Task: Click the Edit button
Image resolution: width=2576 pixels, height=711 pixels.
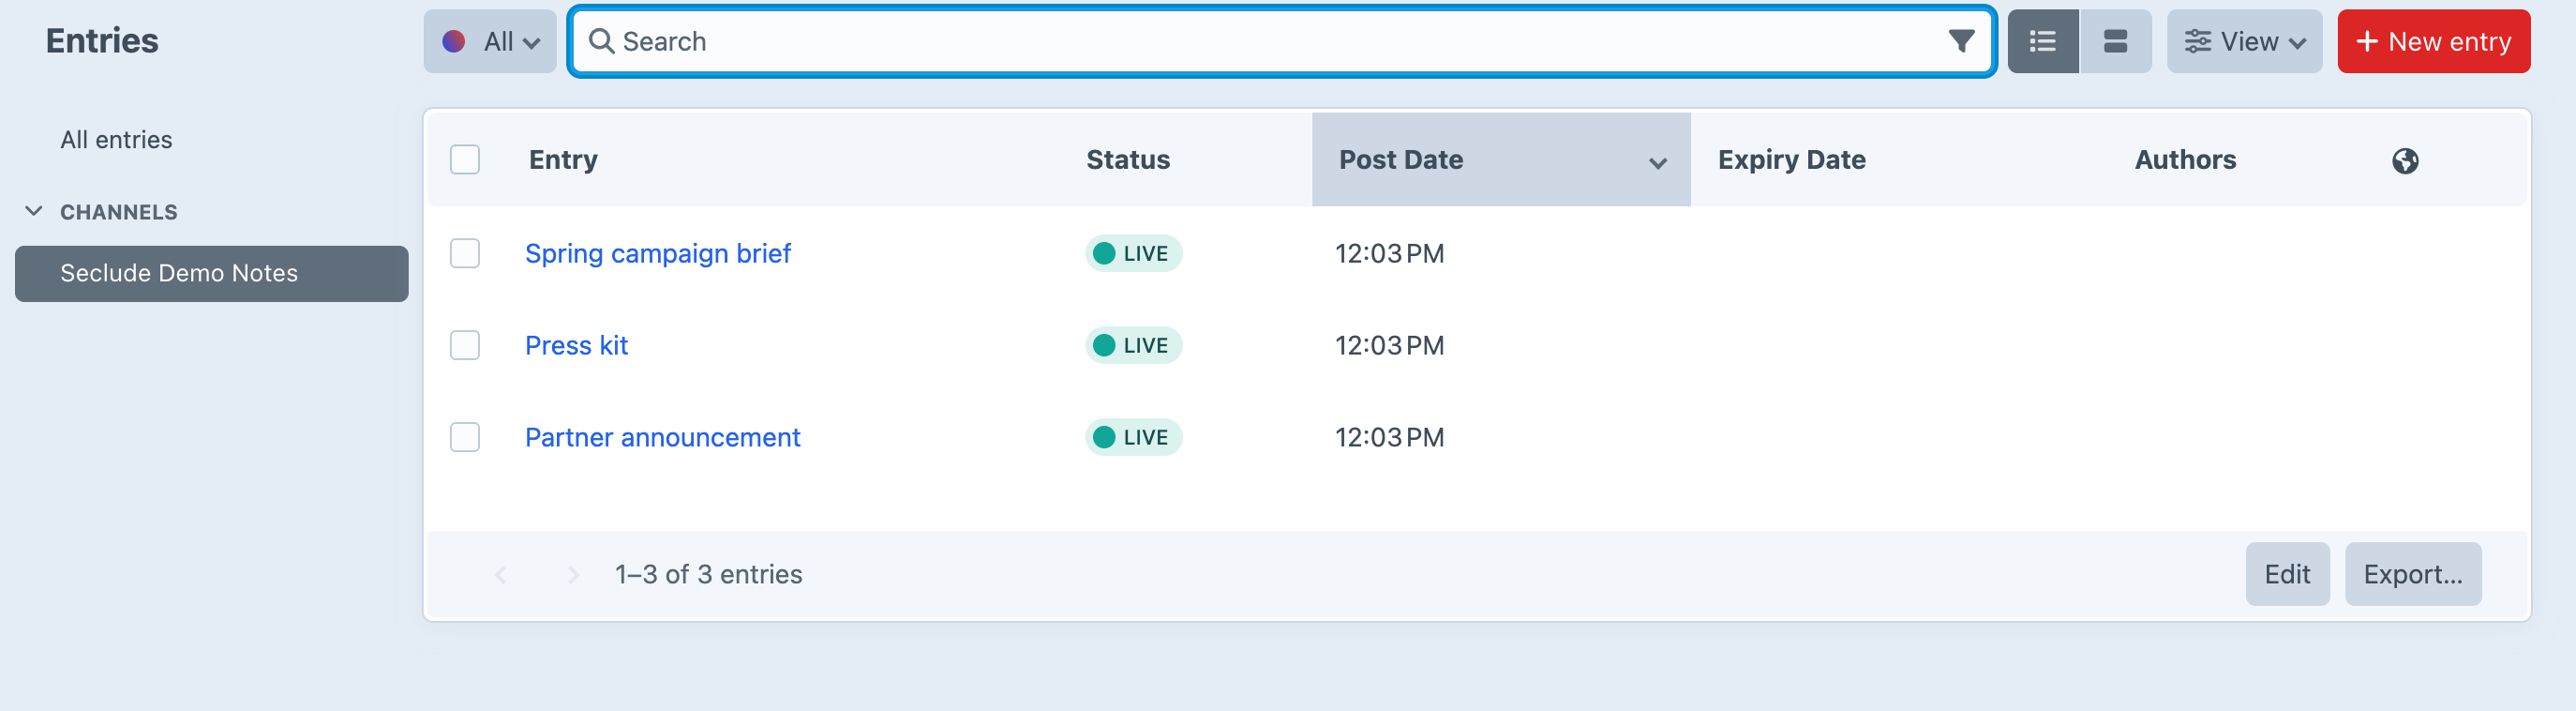Action: (x=2287, y=574)
